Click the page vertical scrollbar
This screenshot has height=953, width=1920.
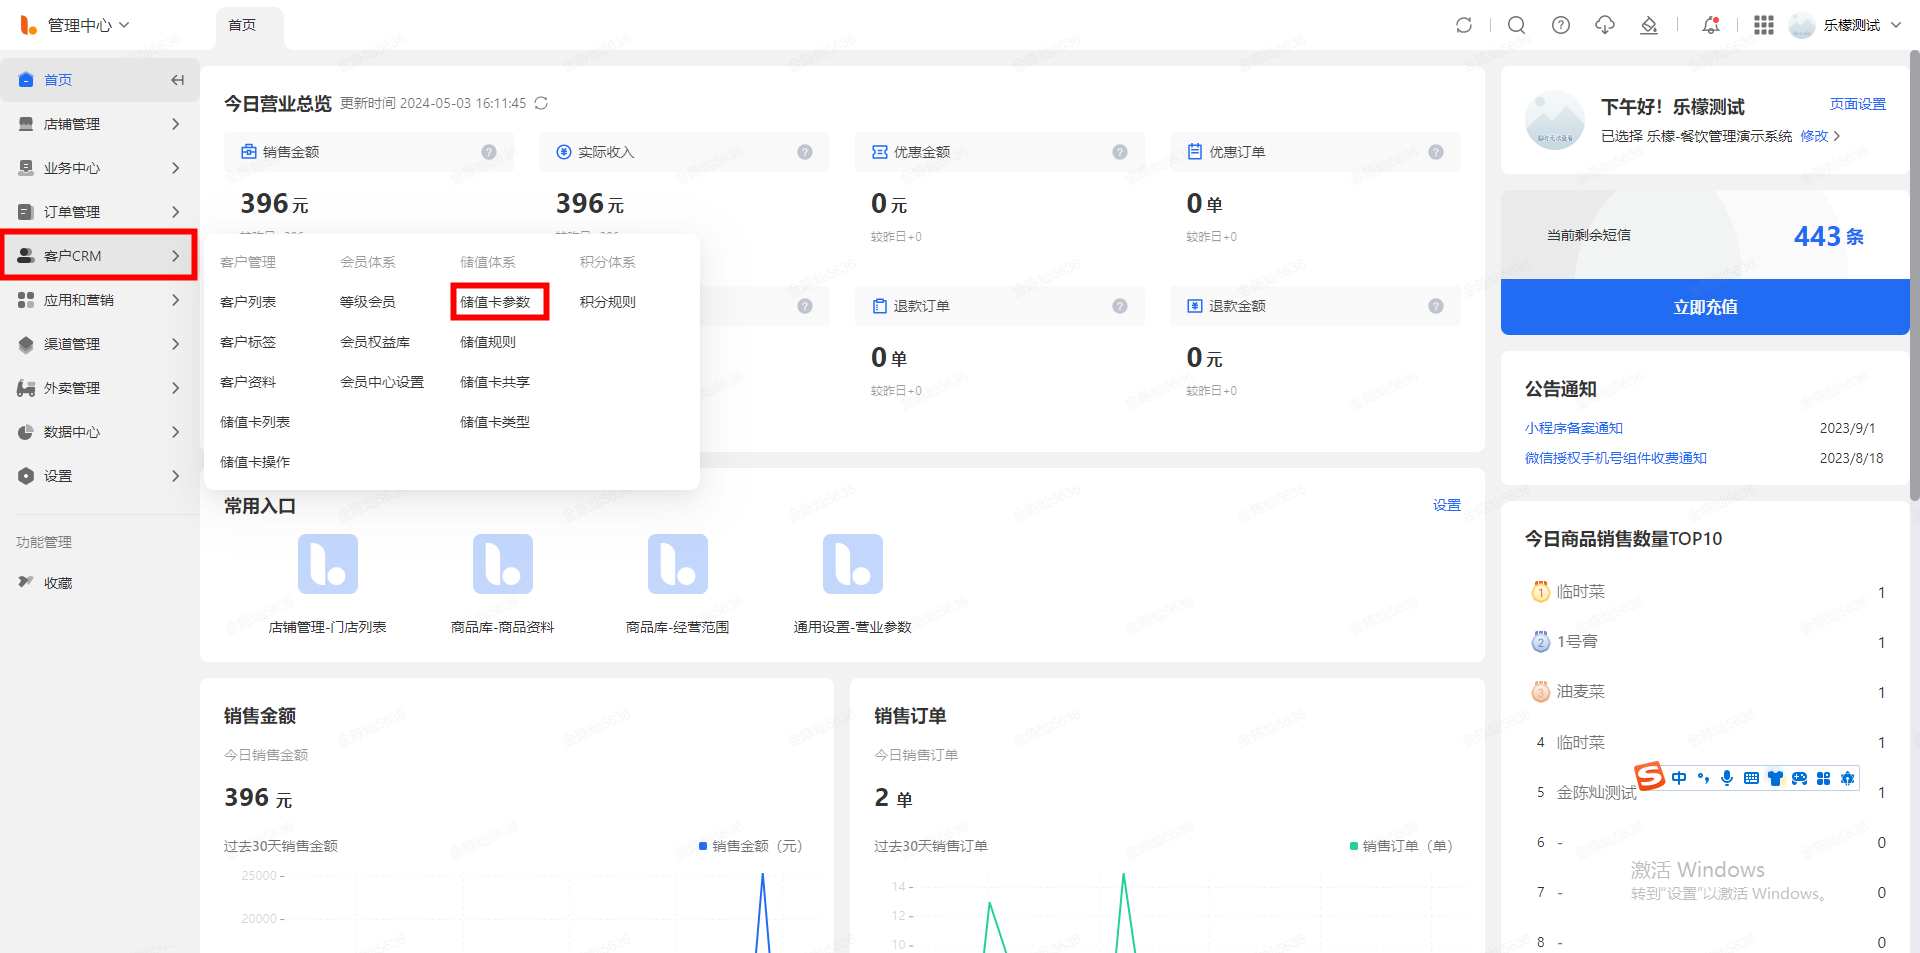pyautogui.click(x=1914, y=275)
